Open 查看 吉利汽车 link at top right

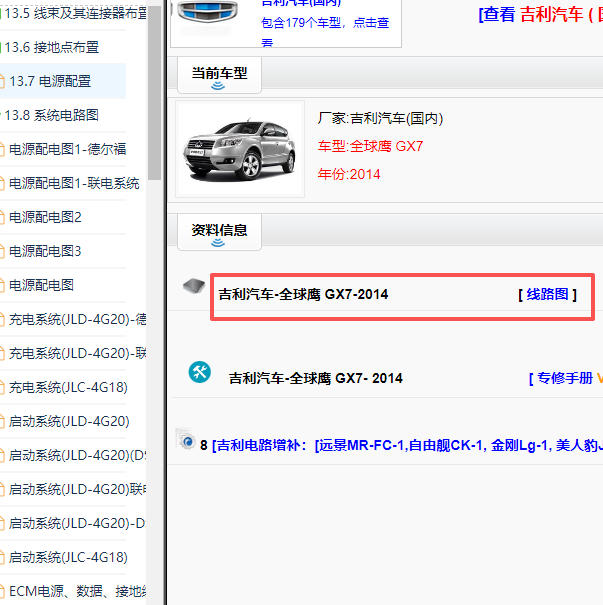(540, 15)
